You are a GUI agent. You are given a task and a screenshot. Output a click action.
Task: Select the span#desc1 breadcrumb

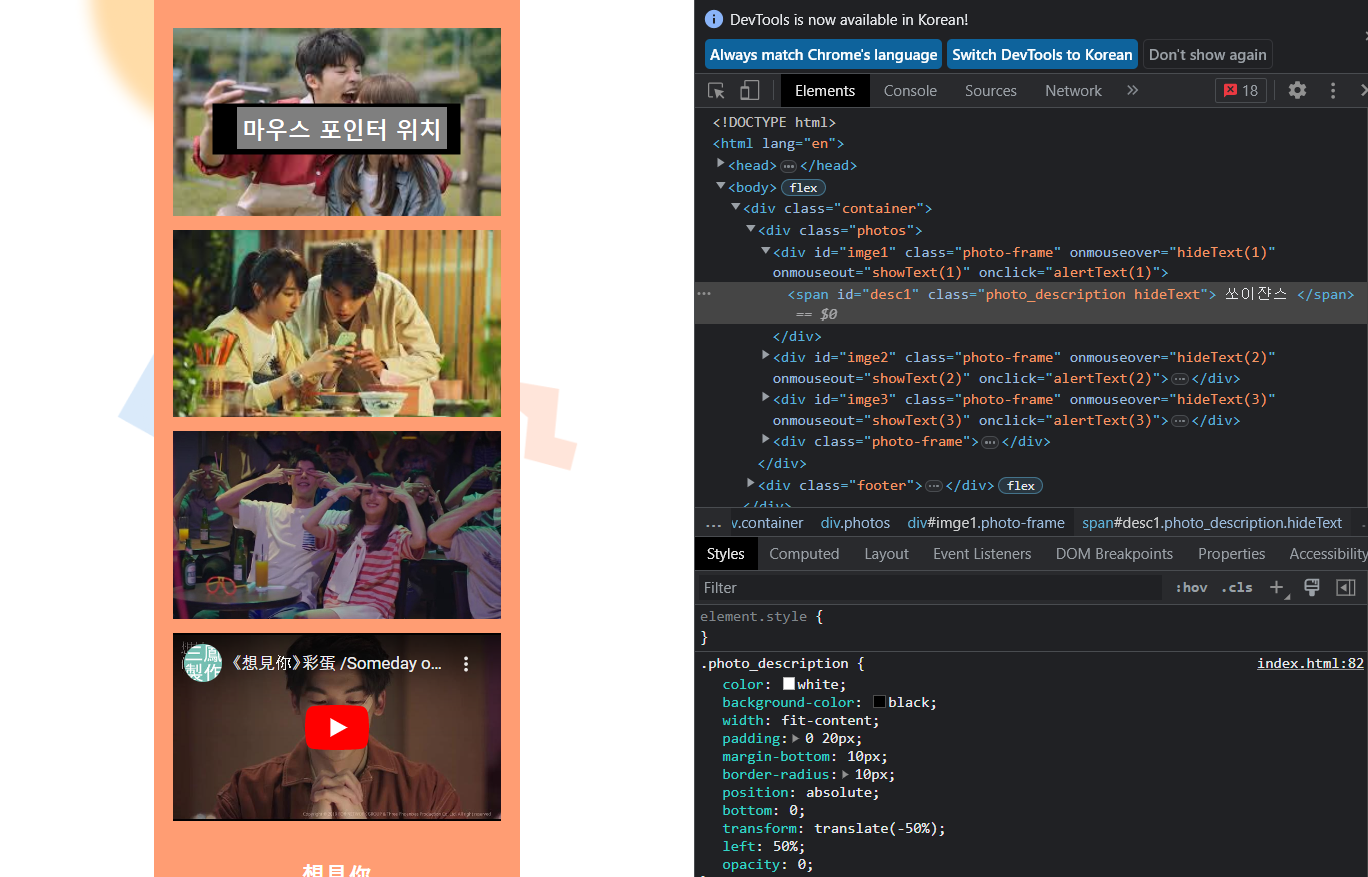tap(1212, 523)
